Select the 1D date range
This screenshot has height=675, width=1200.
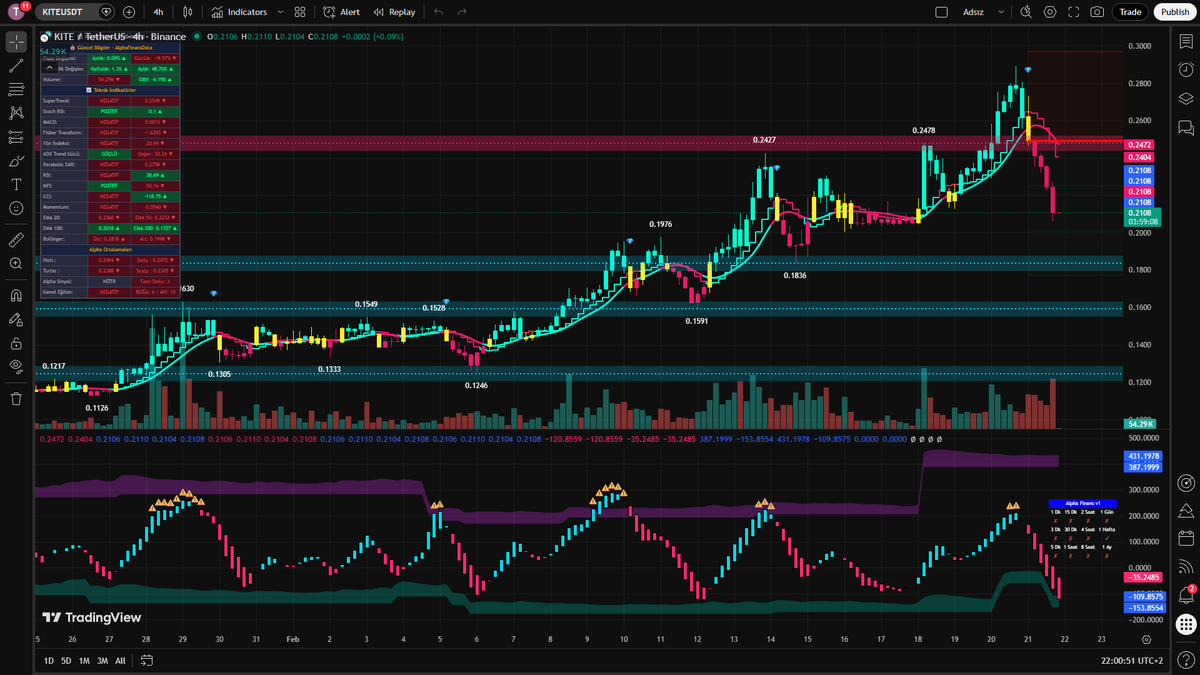click(50, 660)
